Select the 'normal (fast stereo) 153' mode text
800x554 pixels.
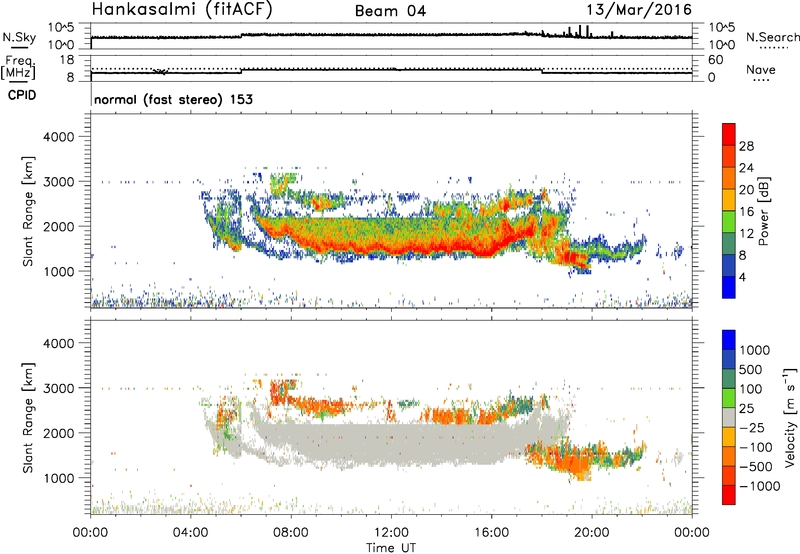click(173, 100)
